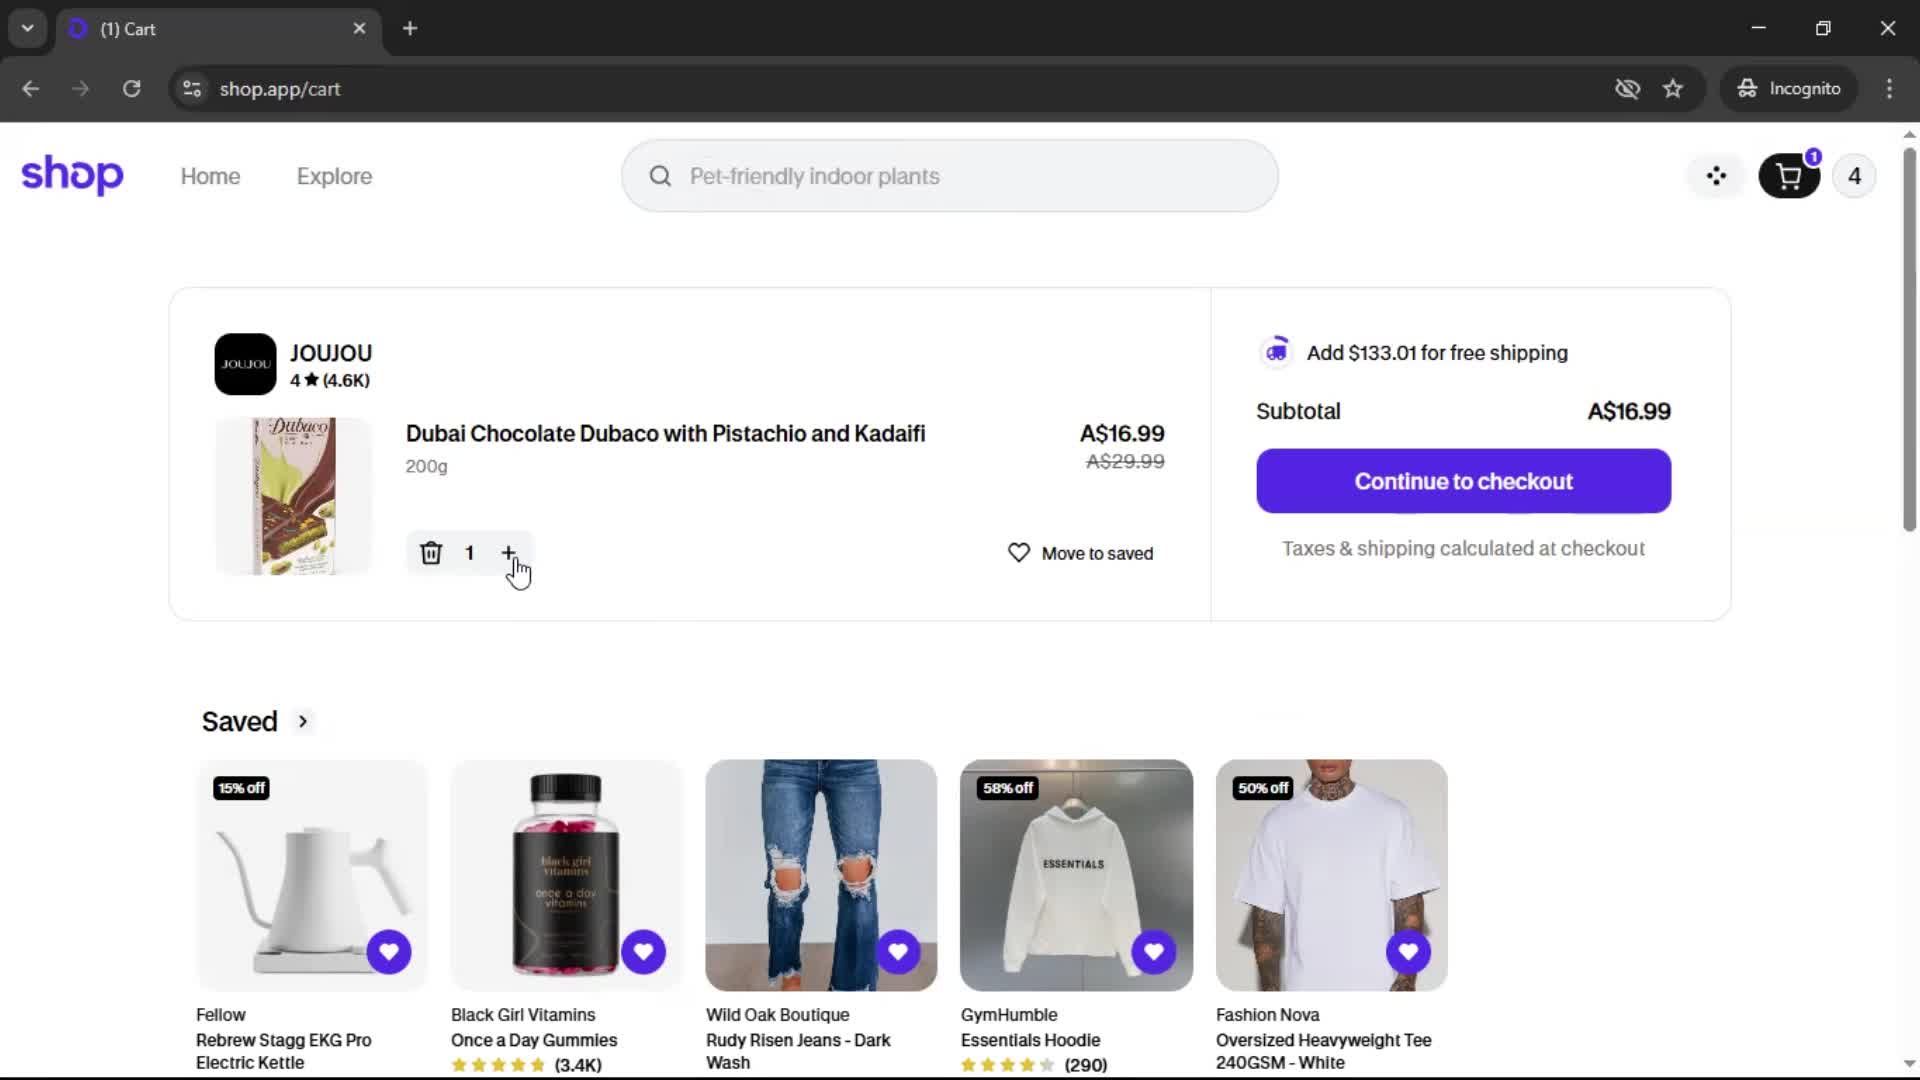Image resolution: width=1920 pixels, height=1080 pixels.
Task: Unsave the Oversized Heavyweight Tee heart
Action: 1408,952
